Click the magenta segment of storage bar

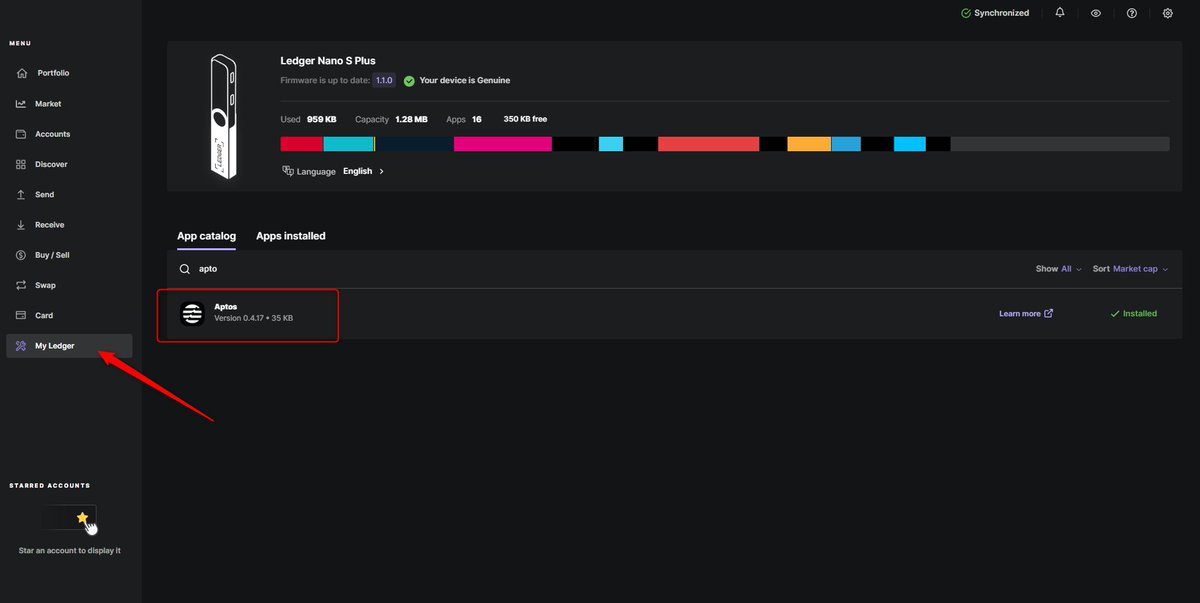(x=503, y=144)
